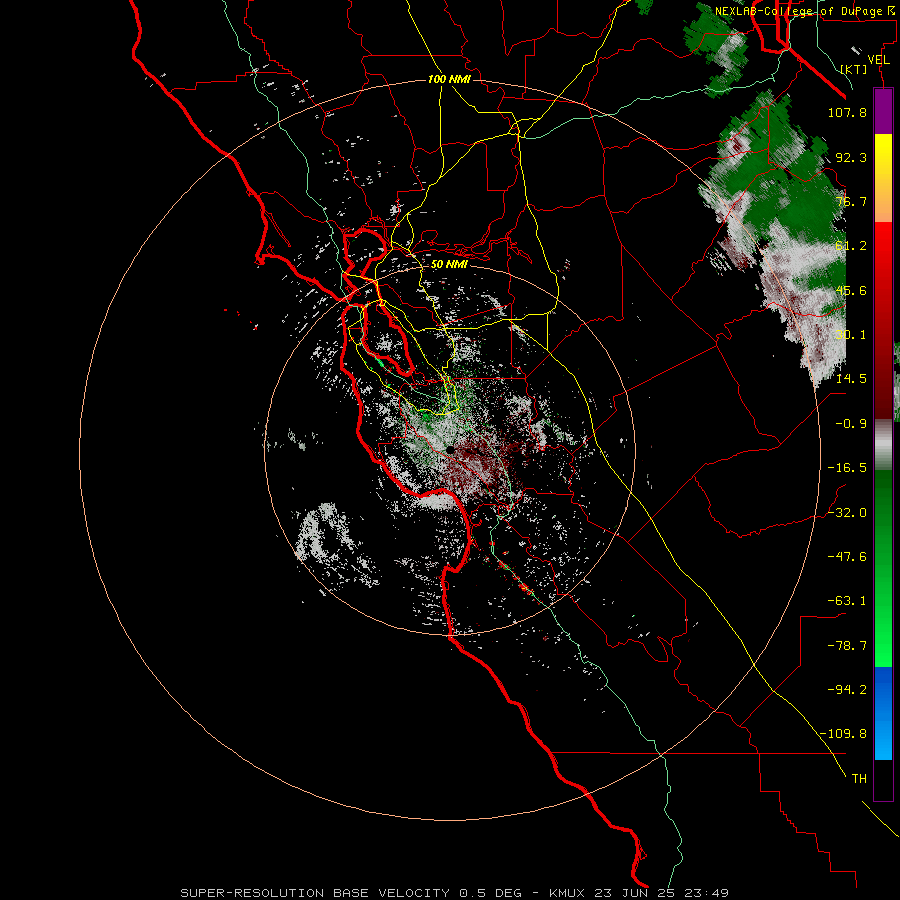Click the TH threshold label
900x900 pixels.
[859, 779]
